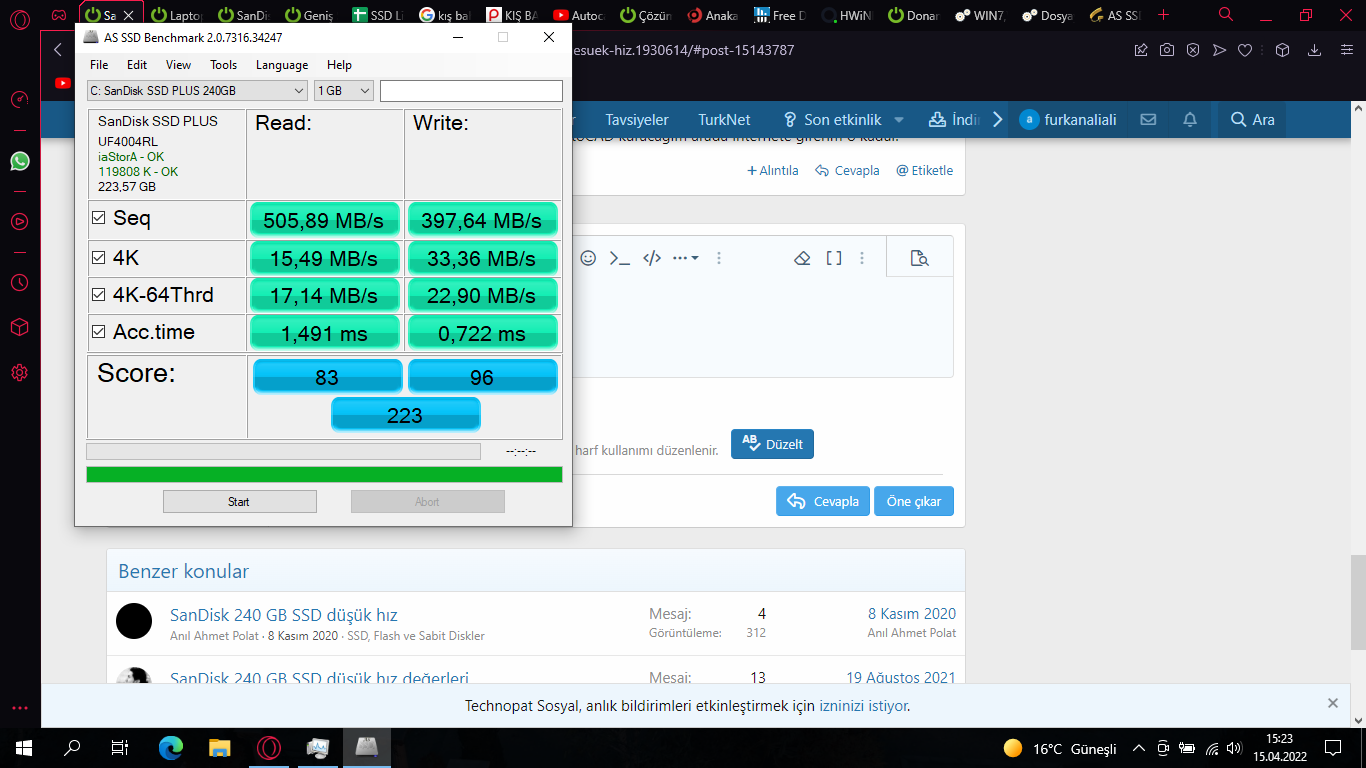The width and height of the screenshot is (1366, 768).
Task: Click the empty text field beside 1 GB
Action: pos(471,91)
